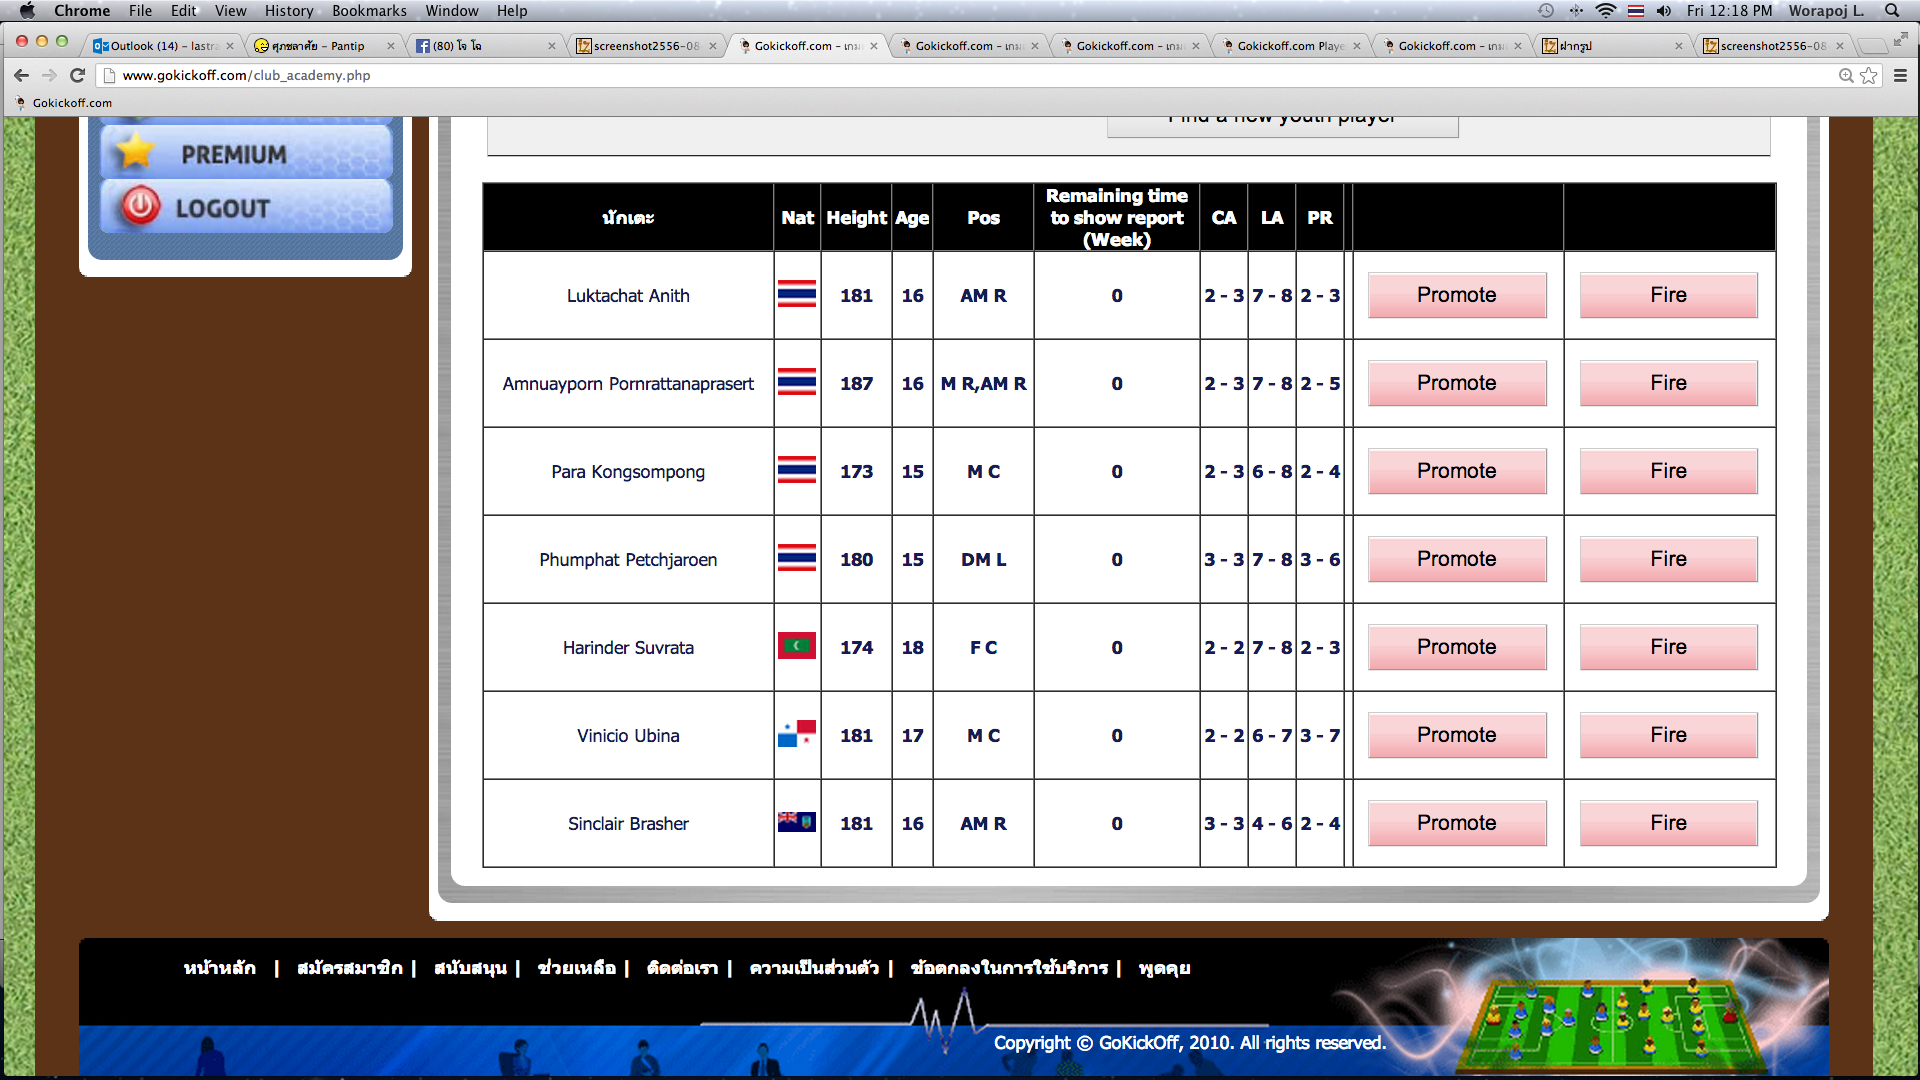
Task: Click the volume speaker icon
Action: [1663, 11]
